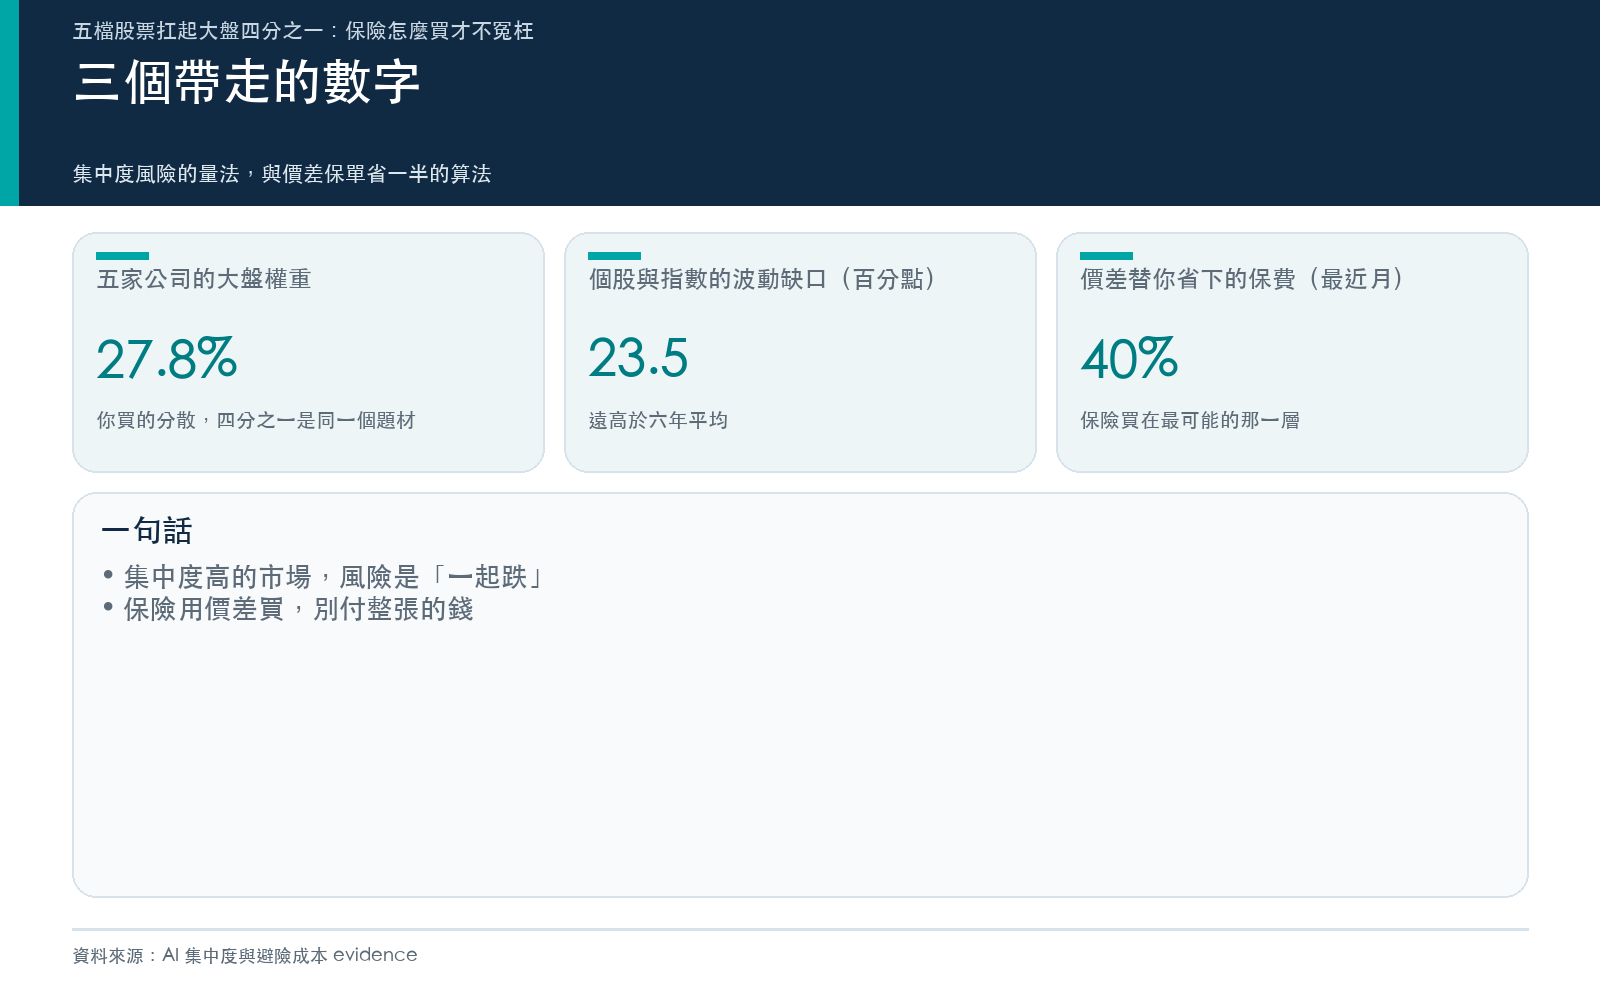Click the 40% figure
This screenshot has height=1000, width=1600.
coord(1130,358)
